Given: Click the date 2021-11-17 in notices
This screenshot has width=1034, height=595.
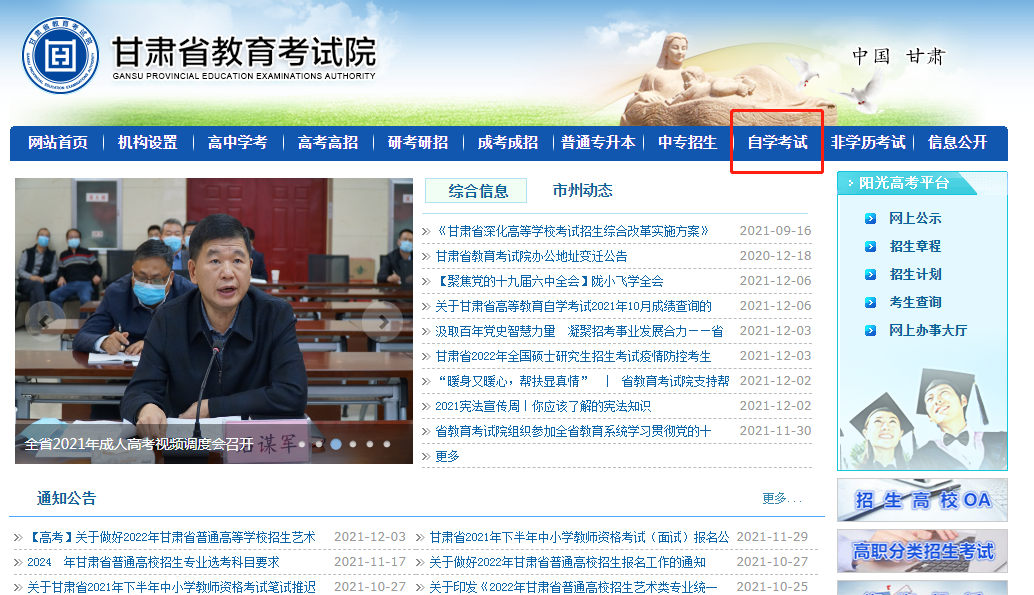Looking at the screenshot, I should (x=370, y=562).
